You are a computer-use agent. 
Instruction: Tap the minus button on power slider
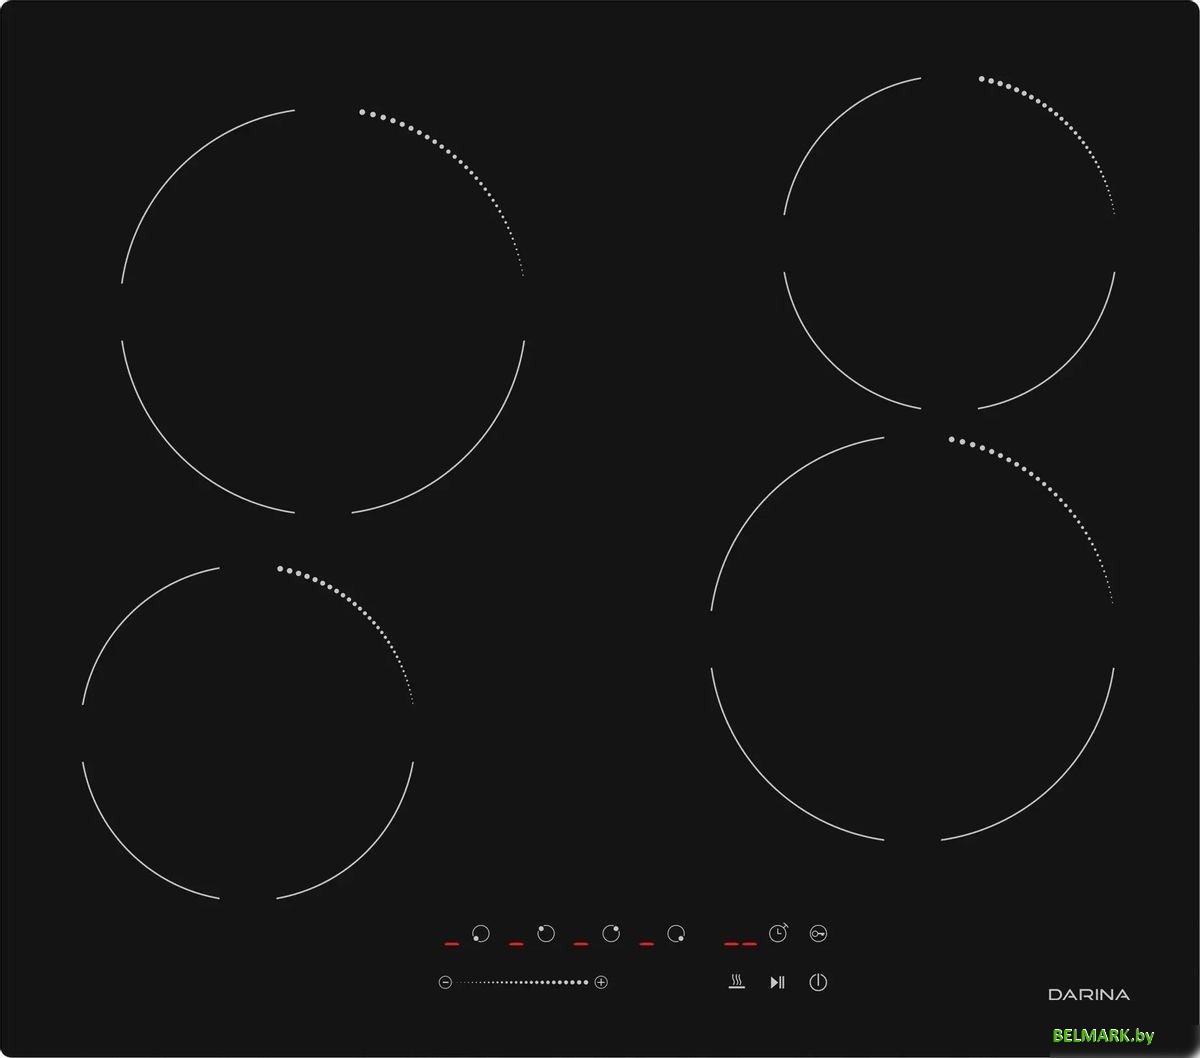pyautogui.click(x=445, y=982)
